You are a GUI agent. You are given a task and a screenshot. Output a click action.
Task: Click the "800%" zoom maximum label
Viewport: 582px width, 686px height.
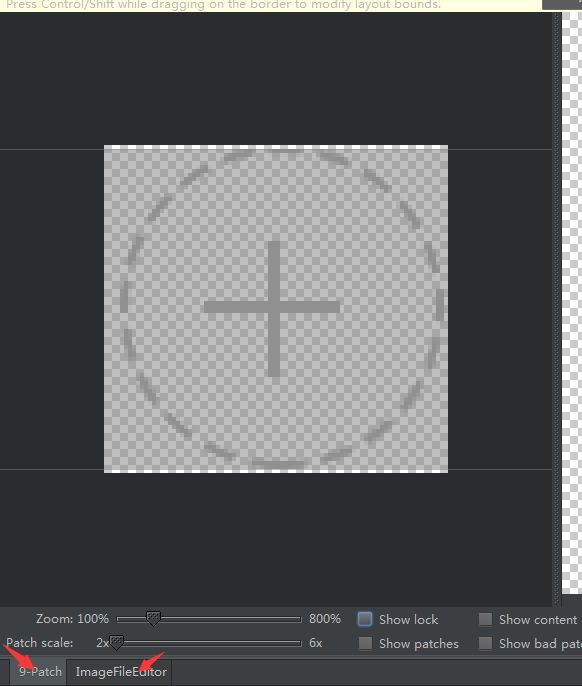pyautogui.click(x=325, y=619)
